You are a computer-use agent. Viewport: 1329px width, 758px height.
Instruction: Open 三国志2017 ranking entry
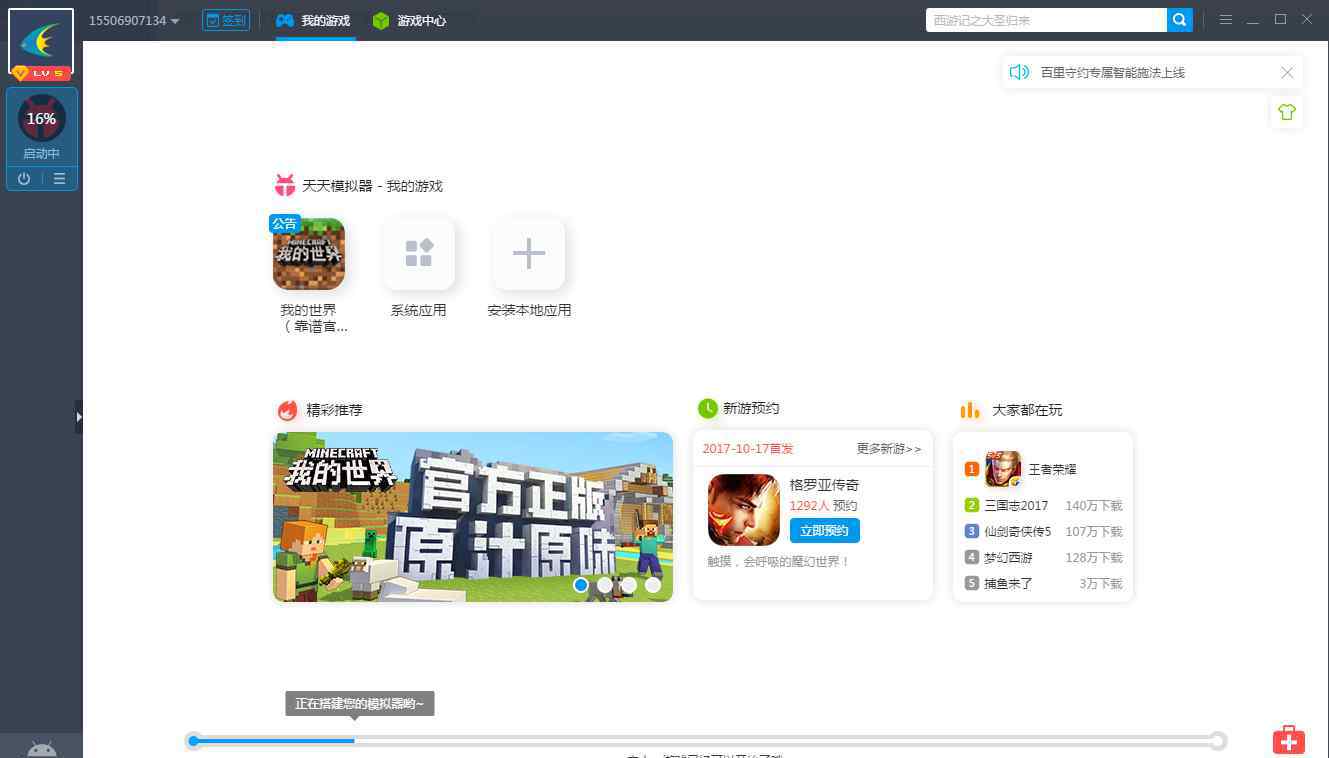click(x=1043, y=506)
